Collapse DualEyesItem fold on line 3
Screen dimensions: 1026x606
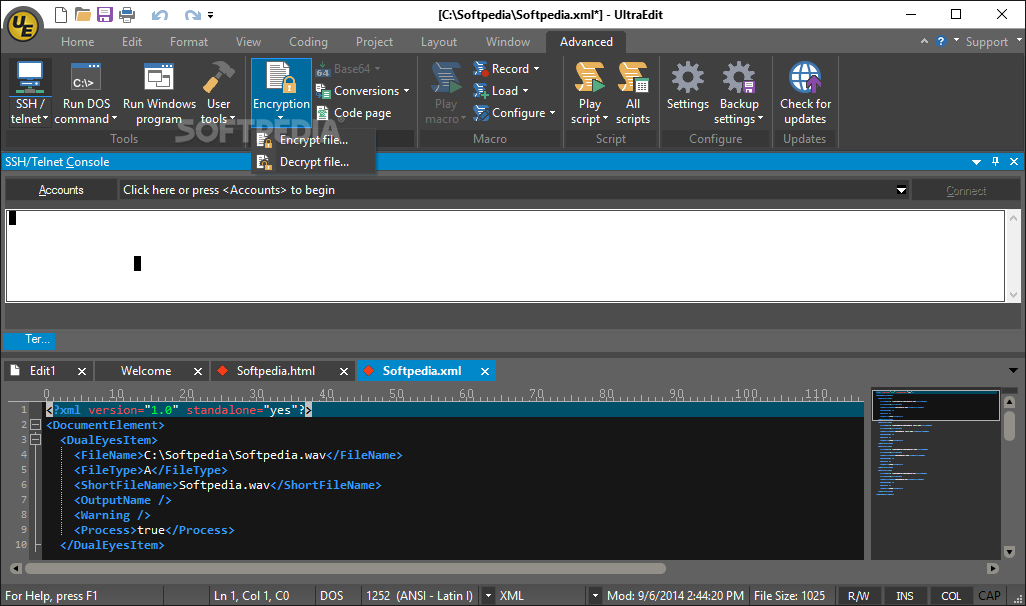point(35,440)
